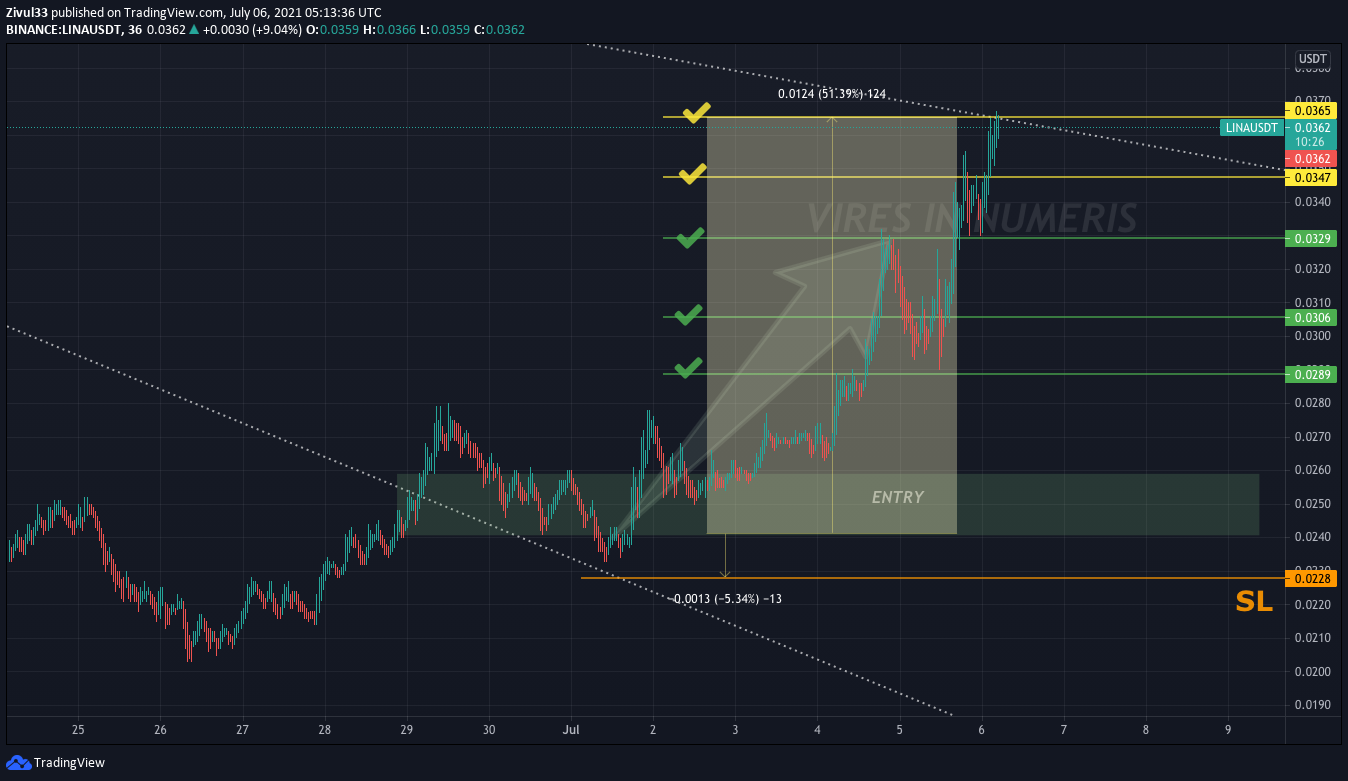This screenshot has height=781, width=1348.
Task: Click the red 0.0362 price label
Action: [1309, 159]
